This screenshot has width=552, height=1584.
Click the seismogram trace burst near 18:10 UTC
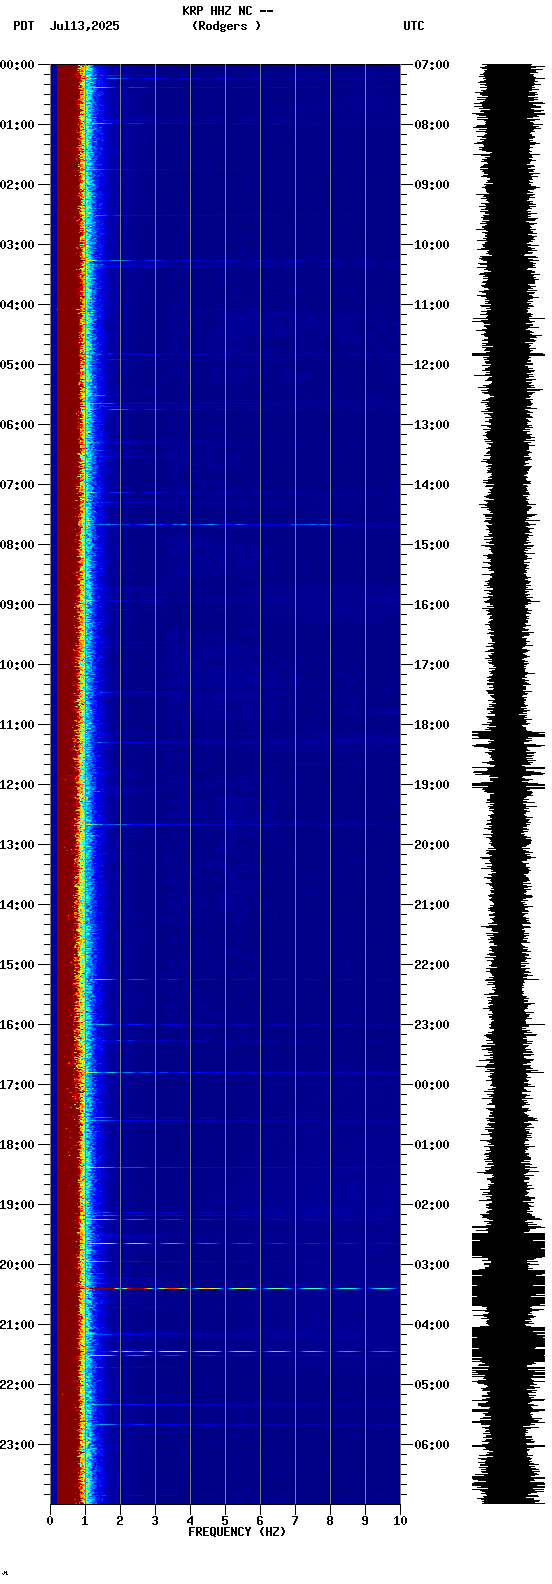(509, 736)
